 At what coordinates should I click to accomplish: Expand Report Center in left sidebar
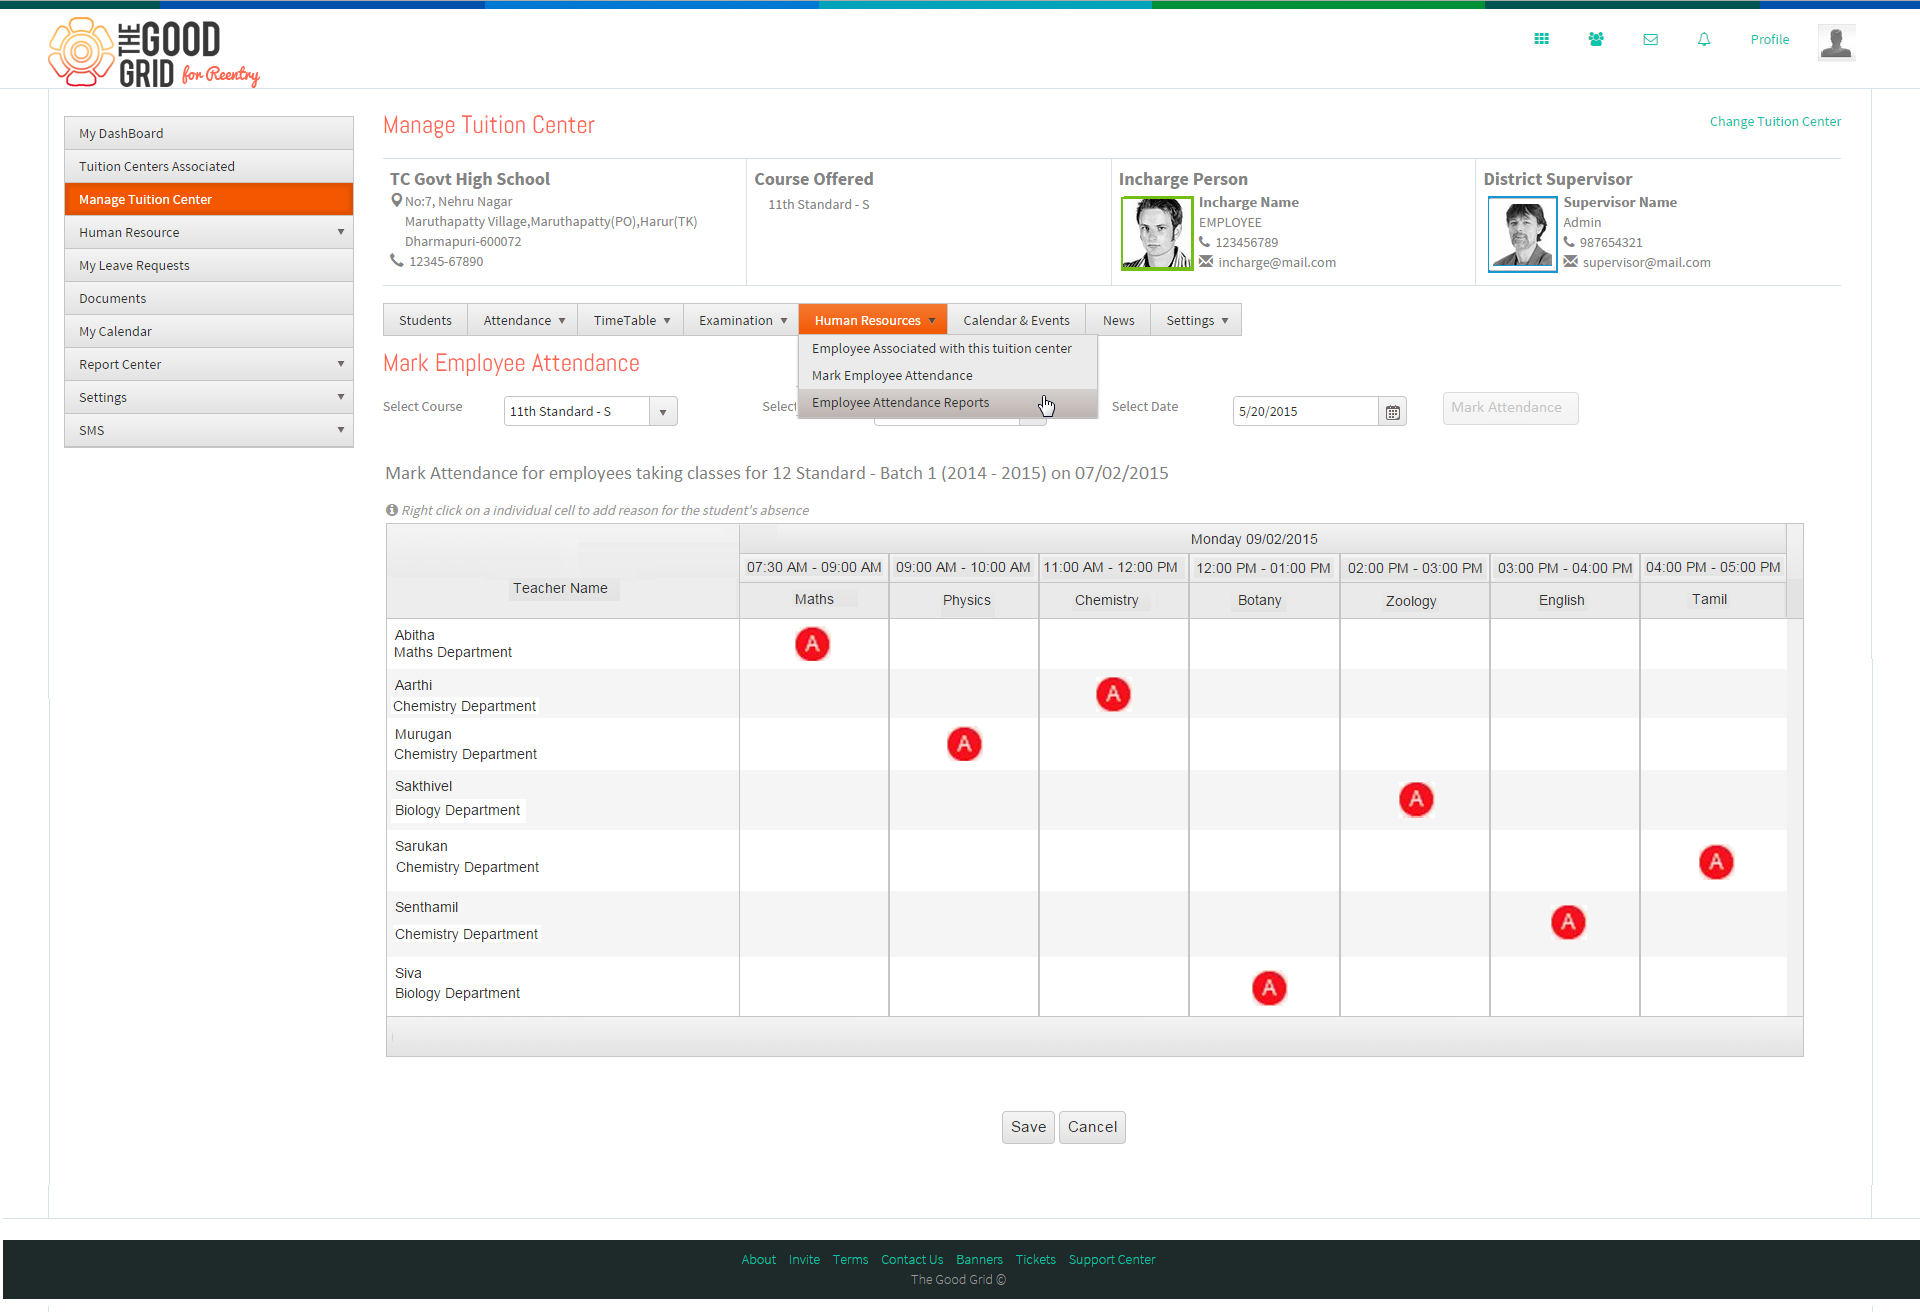tap(209, 364)
